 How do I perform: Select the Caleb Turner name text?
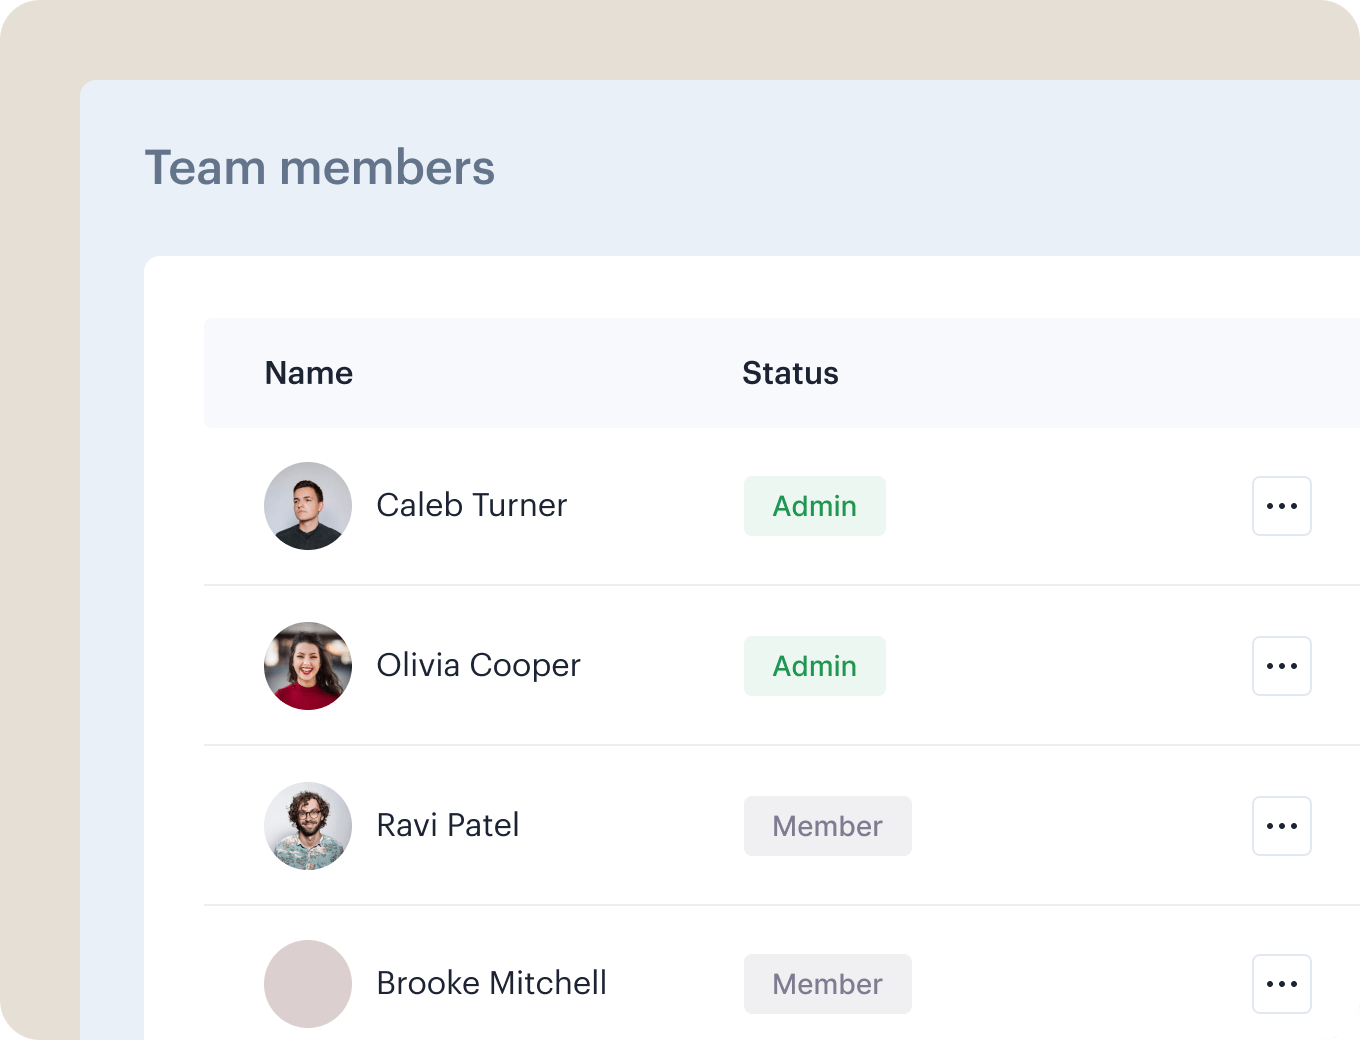pos(472,505)
